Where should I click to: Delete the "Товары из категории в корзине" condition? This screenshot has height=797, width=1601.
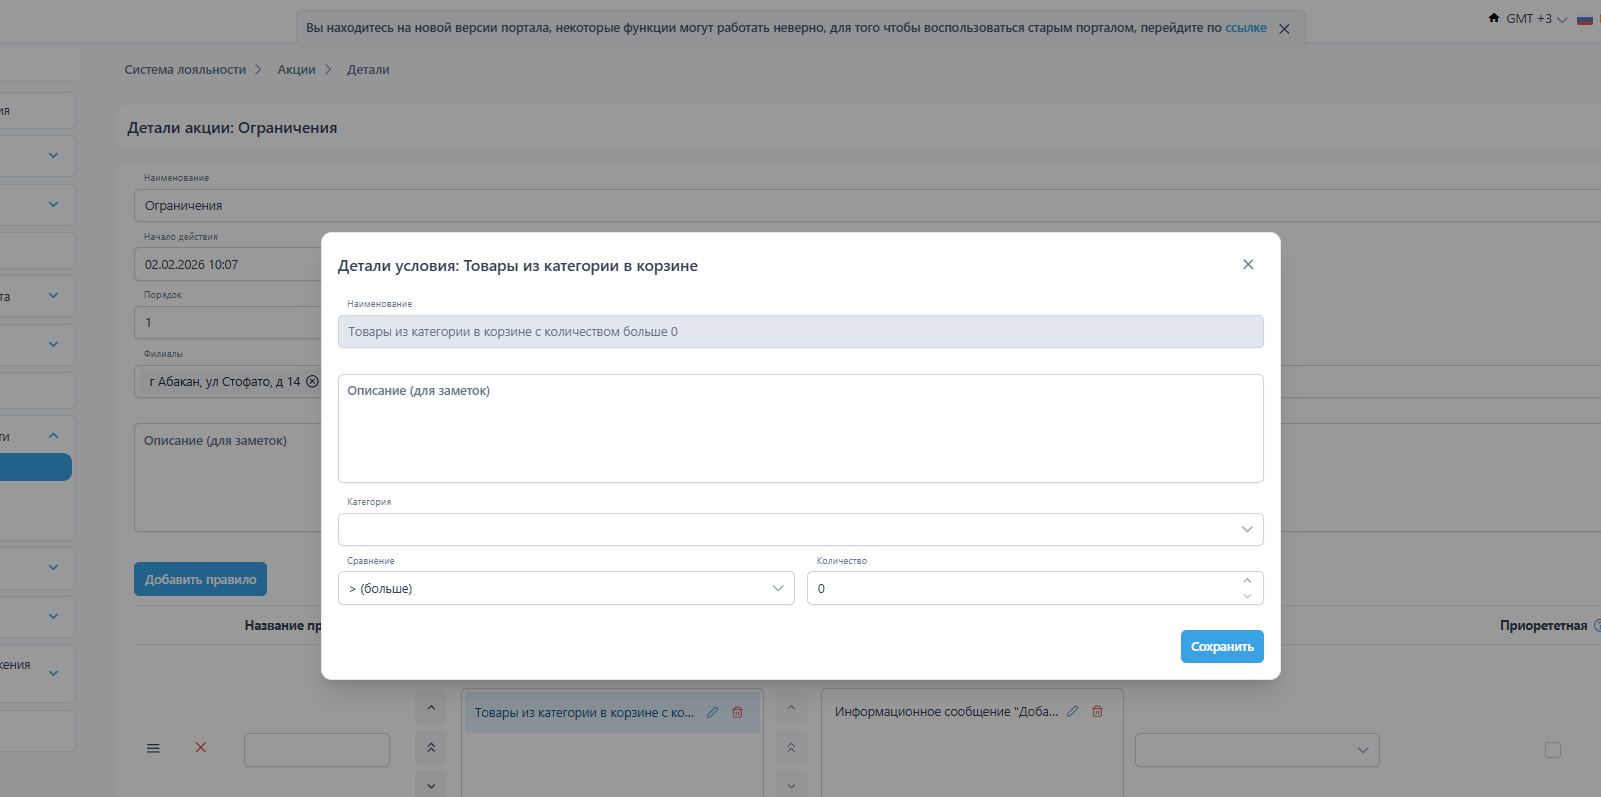737,713
